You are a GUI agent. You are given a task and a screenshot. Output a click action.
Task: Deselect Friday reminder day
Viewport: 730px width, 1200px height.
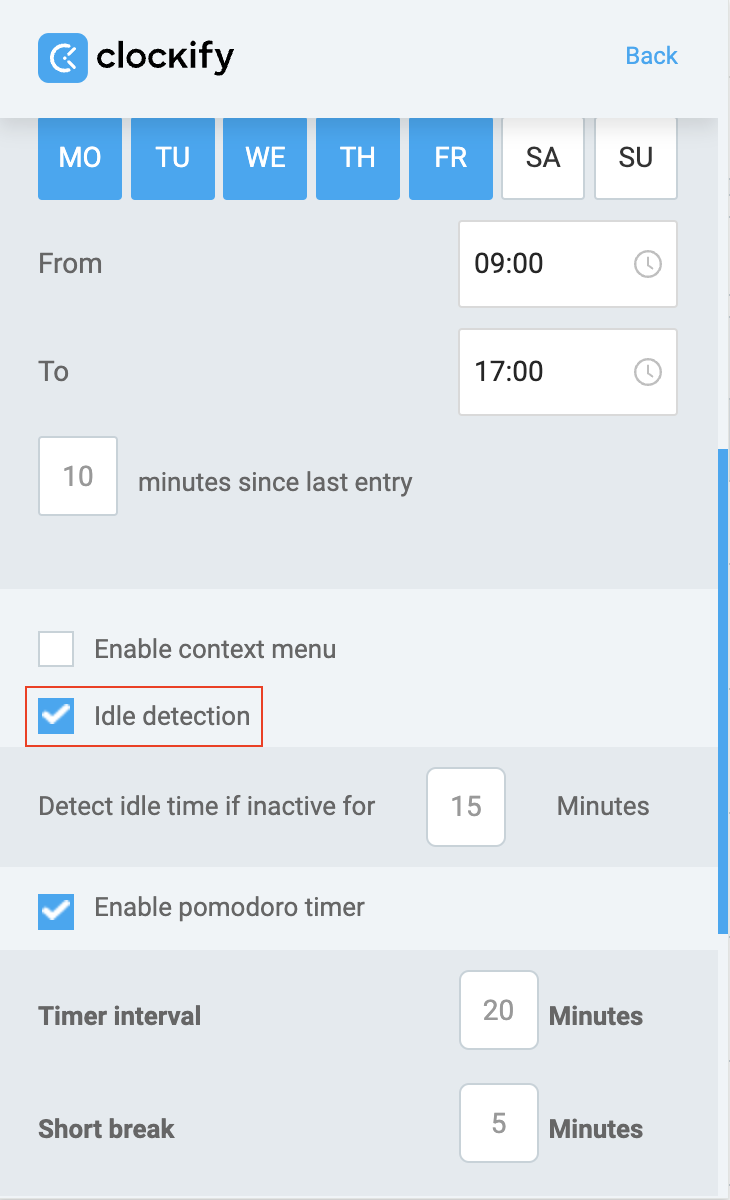451,158
